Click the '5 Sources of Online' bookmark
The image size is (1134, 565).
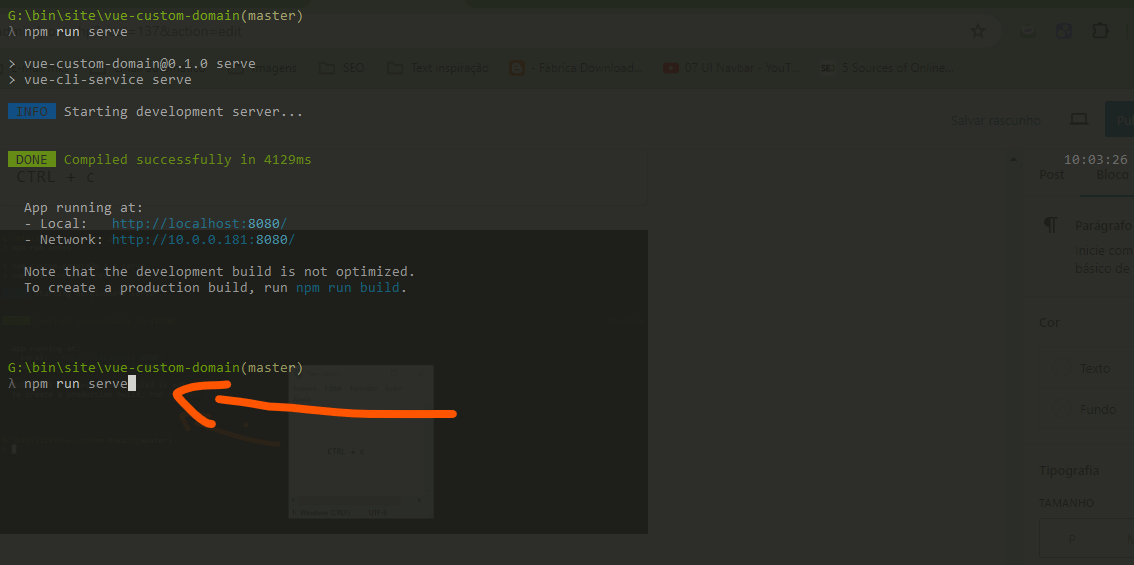(x=886, y=68)
